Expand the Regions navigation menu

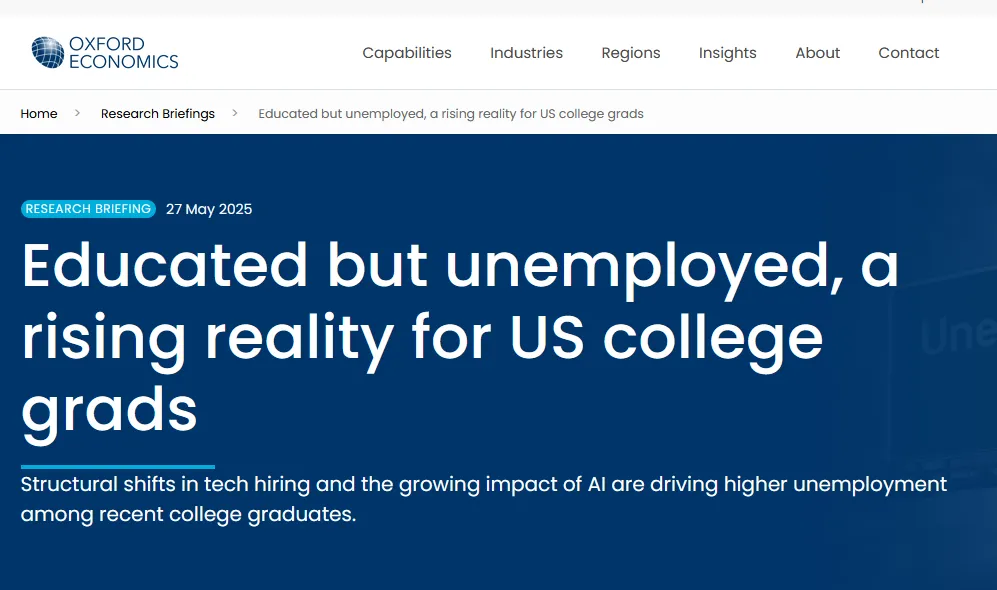630,53
